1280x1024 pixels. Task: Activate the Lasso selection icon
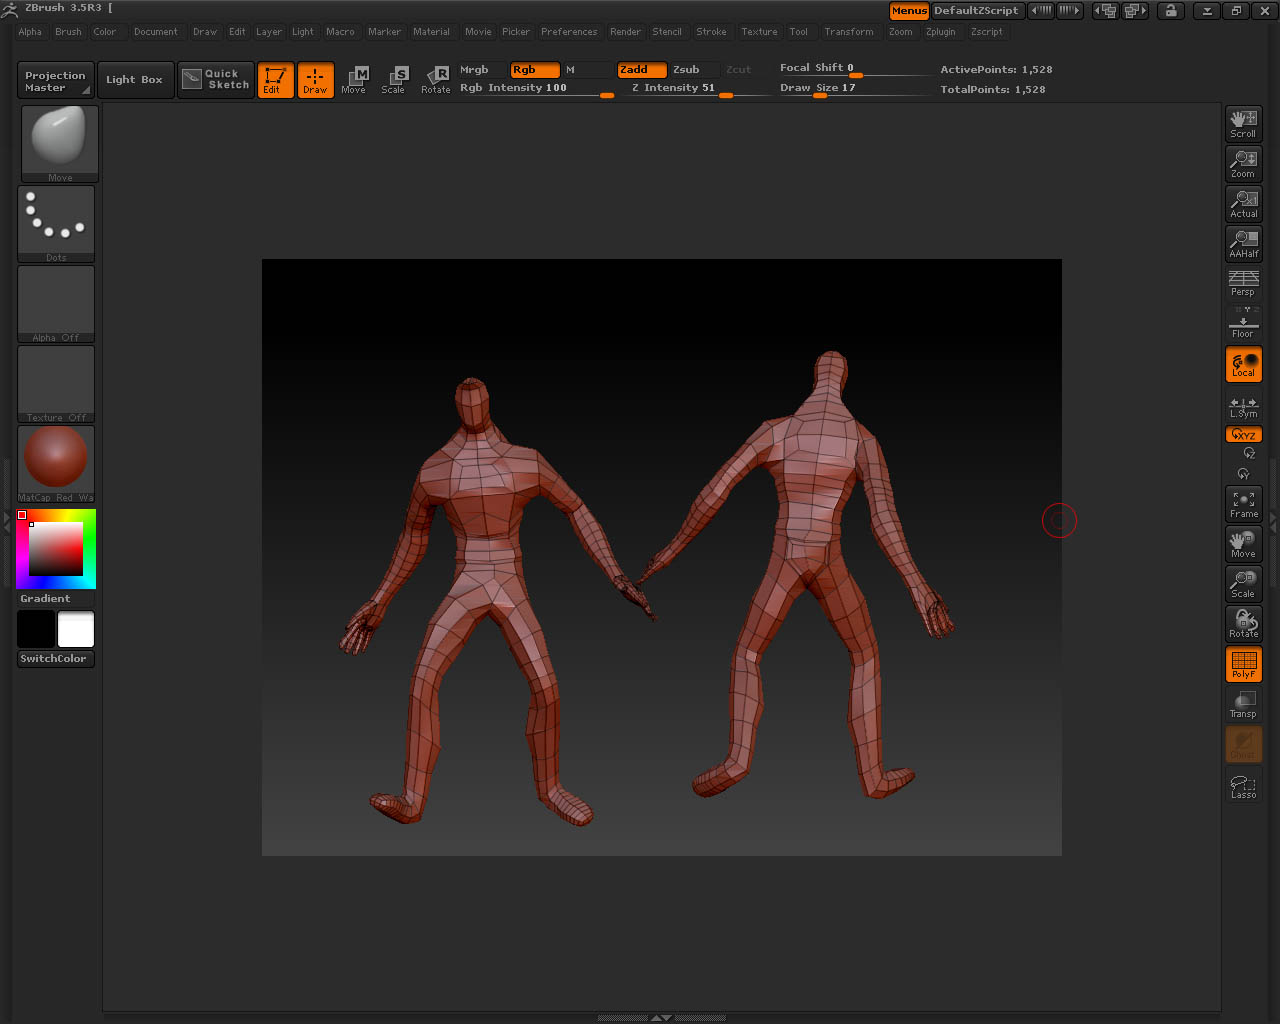tap(1243, 786)
